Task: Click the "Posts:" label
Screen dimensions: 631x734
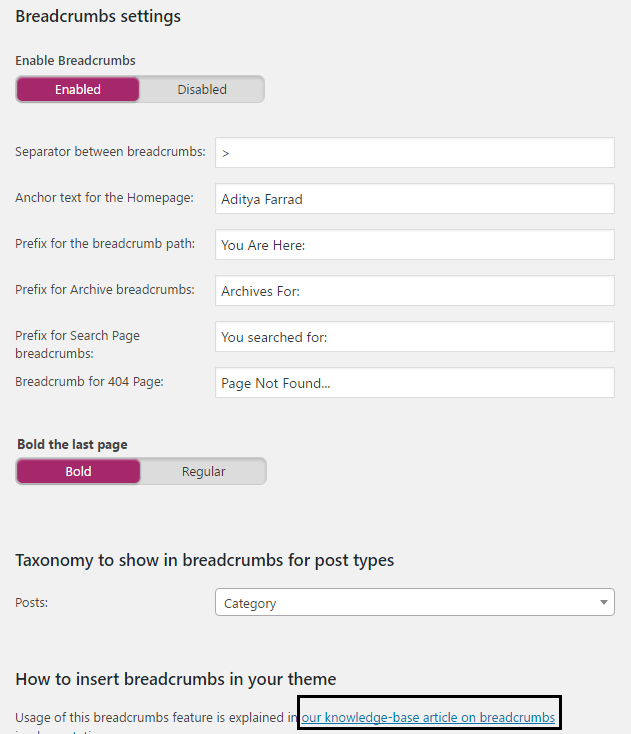Action: point(32,603)
